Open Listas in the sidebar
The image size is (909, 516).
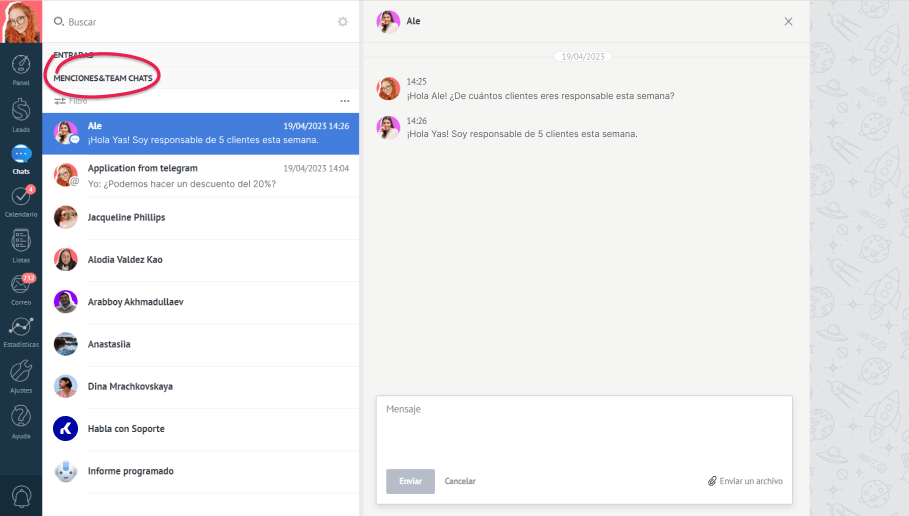[x=21, y=243]
